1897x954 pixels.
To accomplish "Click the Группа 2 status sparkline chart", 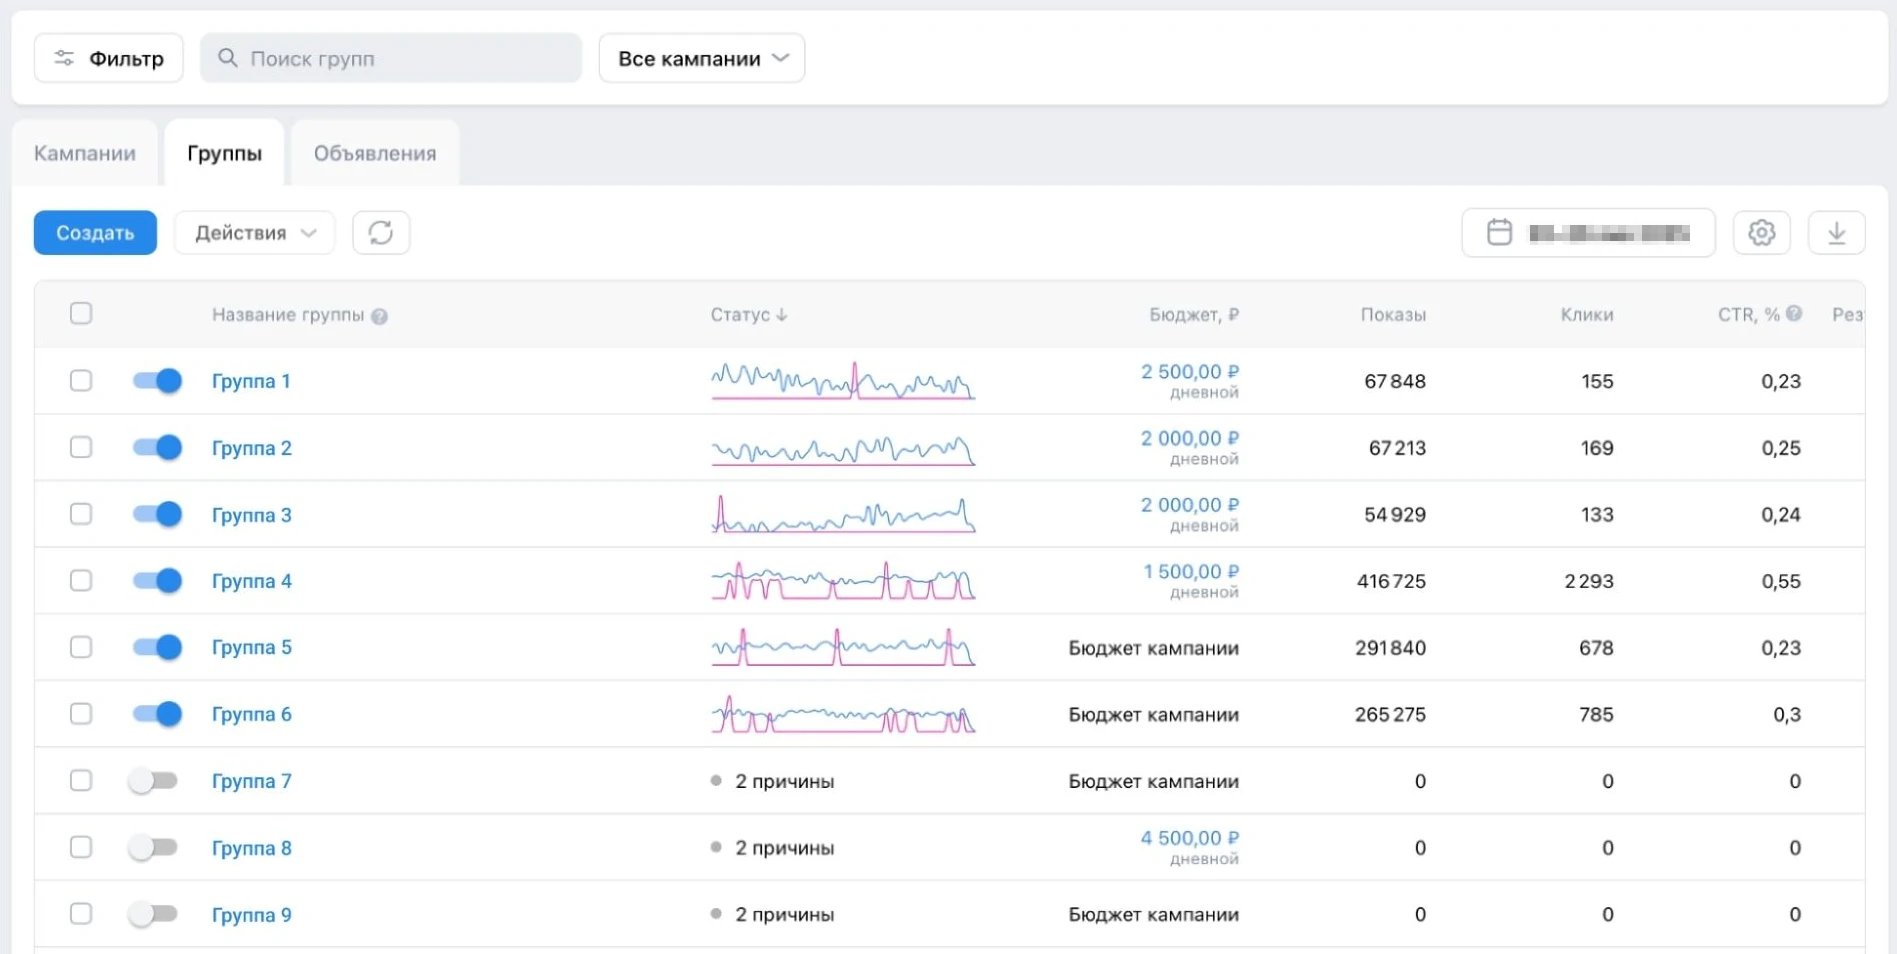I will (842, 449).
